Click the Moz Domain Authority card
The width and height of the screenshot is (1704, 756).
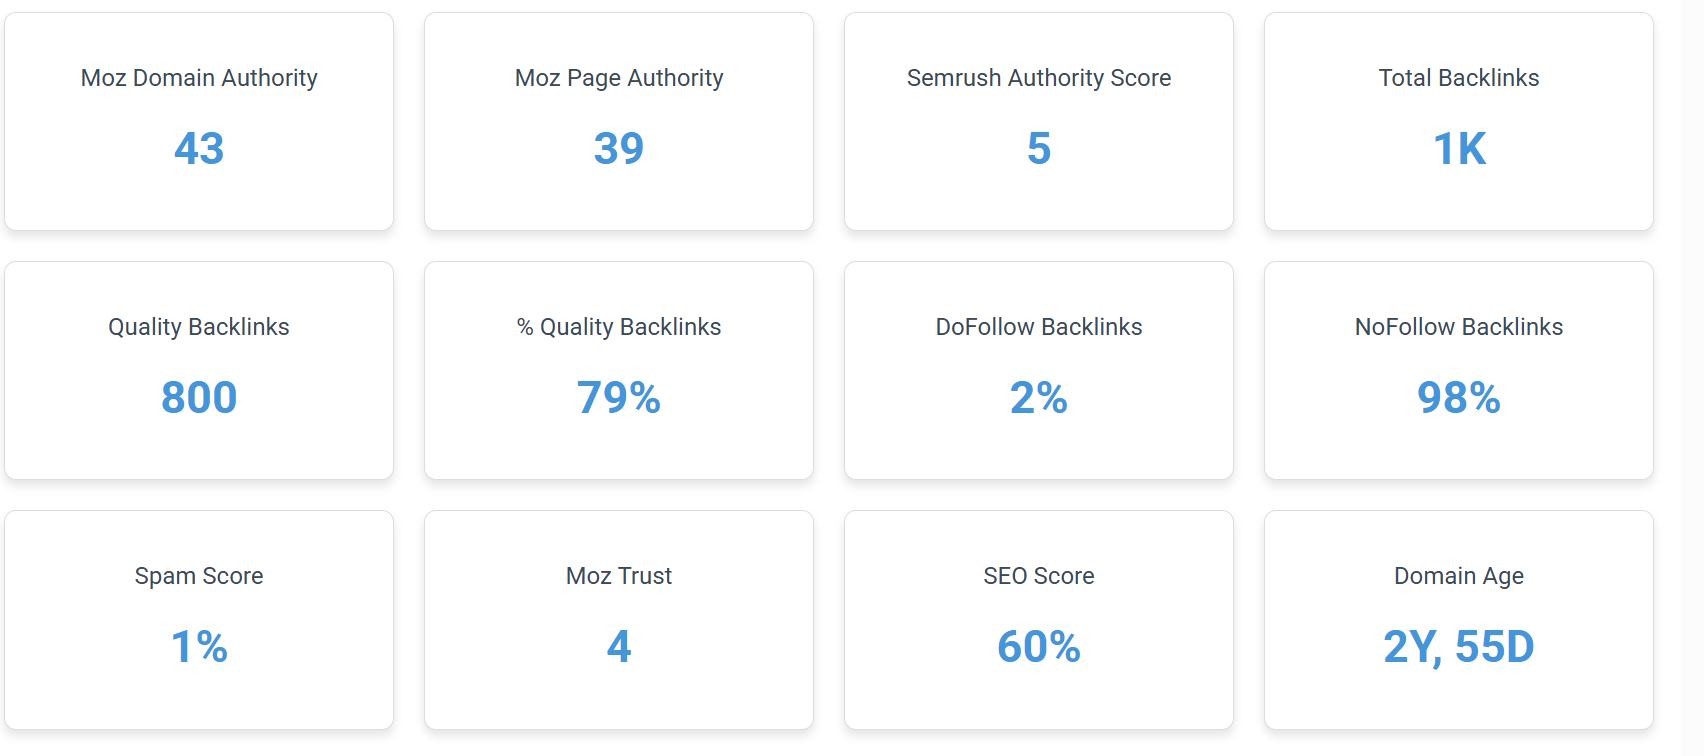pyautogui.click(x=199, y=121)
